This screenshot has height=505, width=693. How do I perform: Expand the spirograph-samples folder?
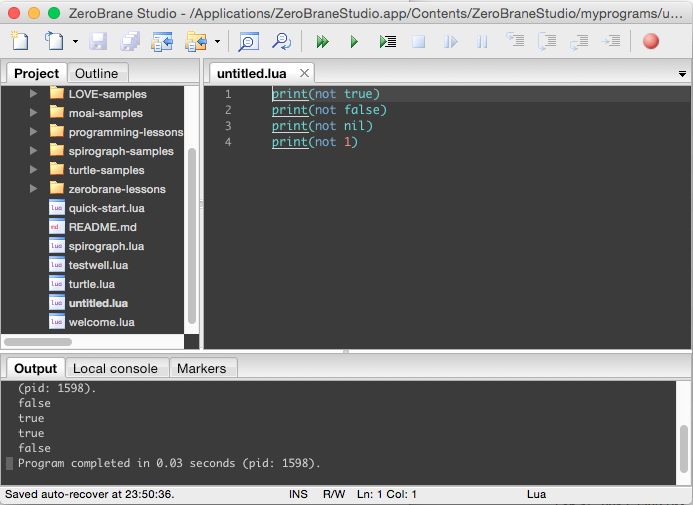coord(33,151)
